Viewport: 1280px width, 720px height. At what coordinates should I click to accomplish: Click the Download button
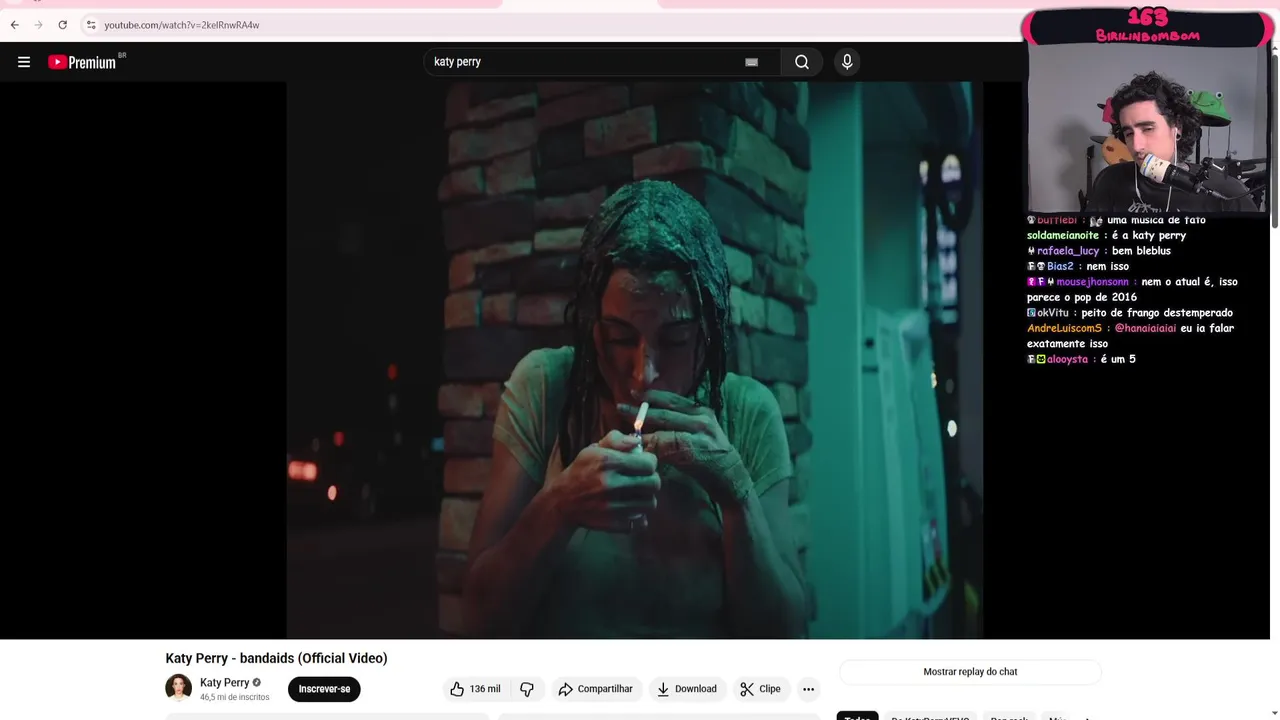click(687, 689)
